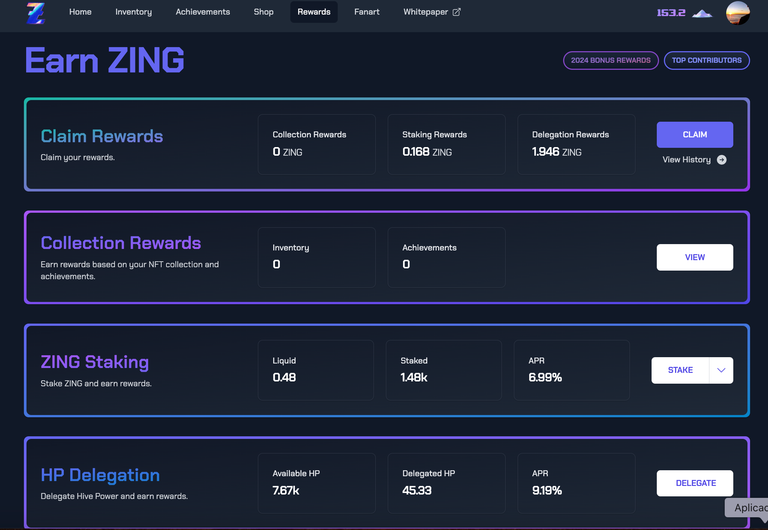Click the Inventory 0 stat card
This screenshot has height=530, width=768.
(317, 257)
